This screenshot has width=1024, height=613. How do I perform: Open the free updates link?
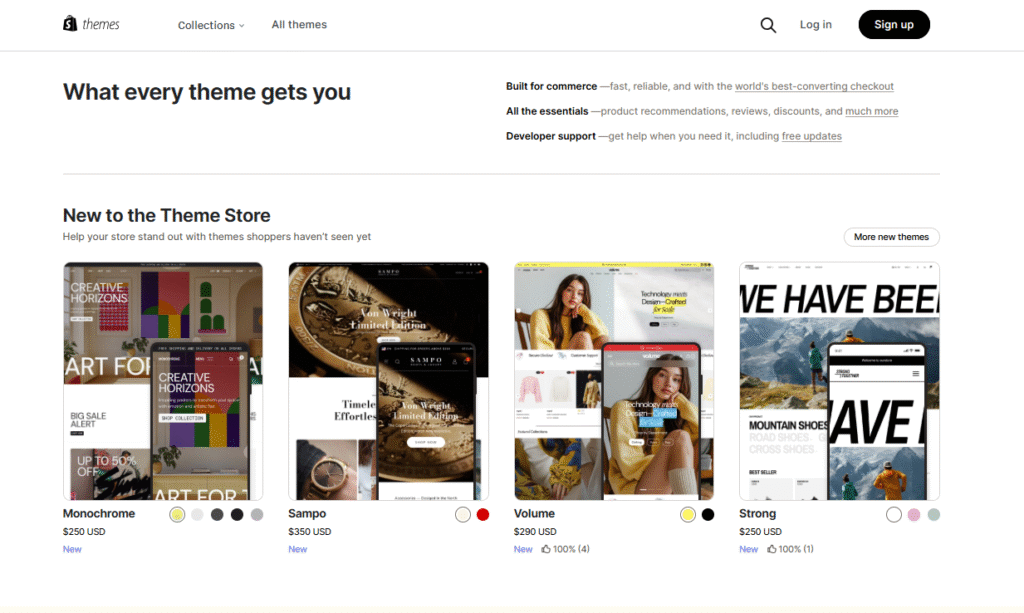811,136
